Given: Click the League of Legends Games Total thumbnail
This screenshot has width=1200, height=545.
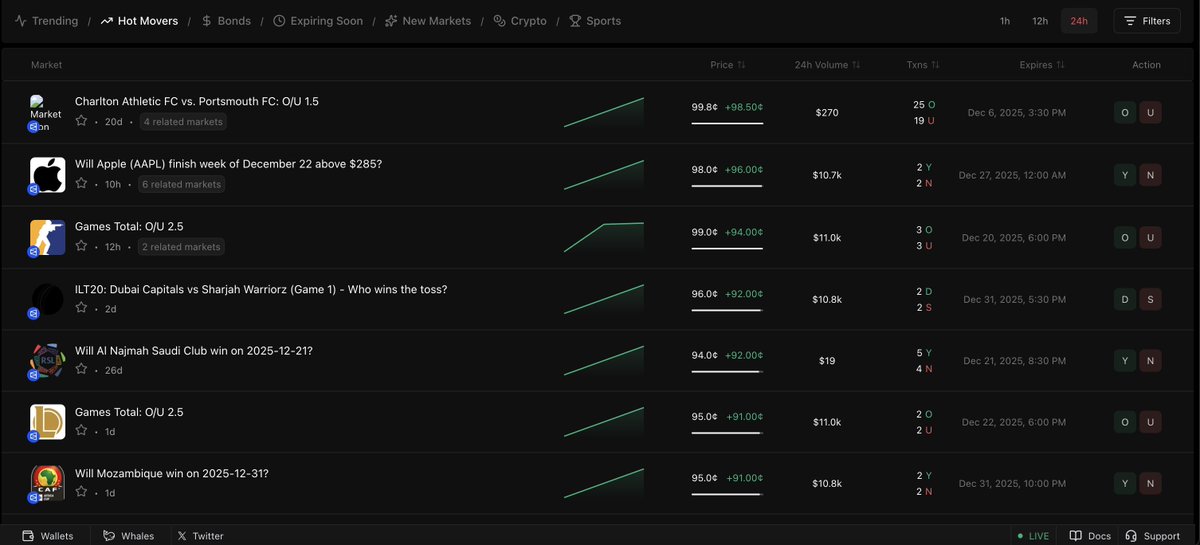Looking at the screenshot, I should (47, 422).
